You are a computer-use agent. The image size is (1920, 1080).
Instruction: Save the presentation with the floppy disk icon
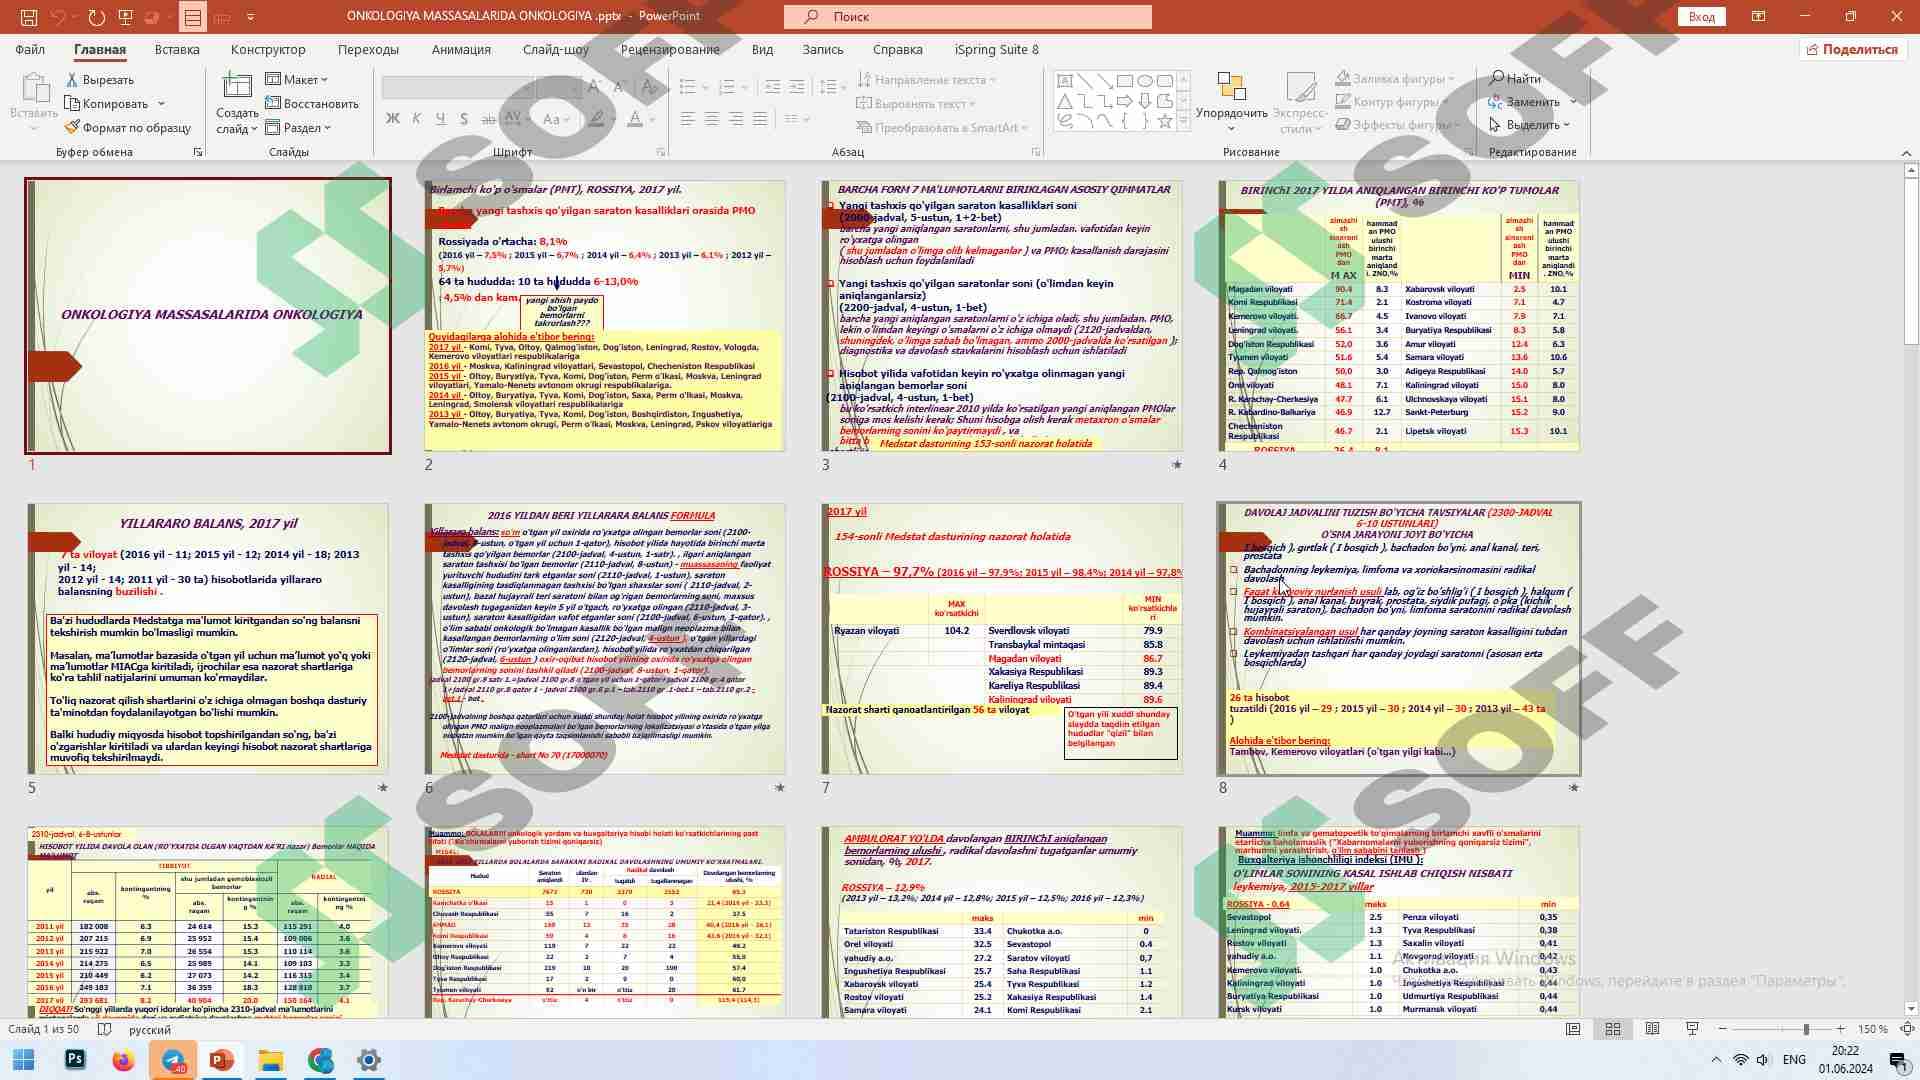(28, 17)
